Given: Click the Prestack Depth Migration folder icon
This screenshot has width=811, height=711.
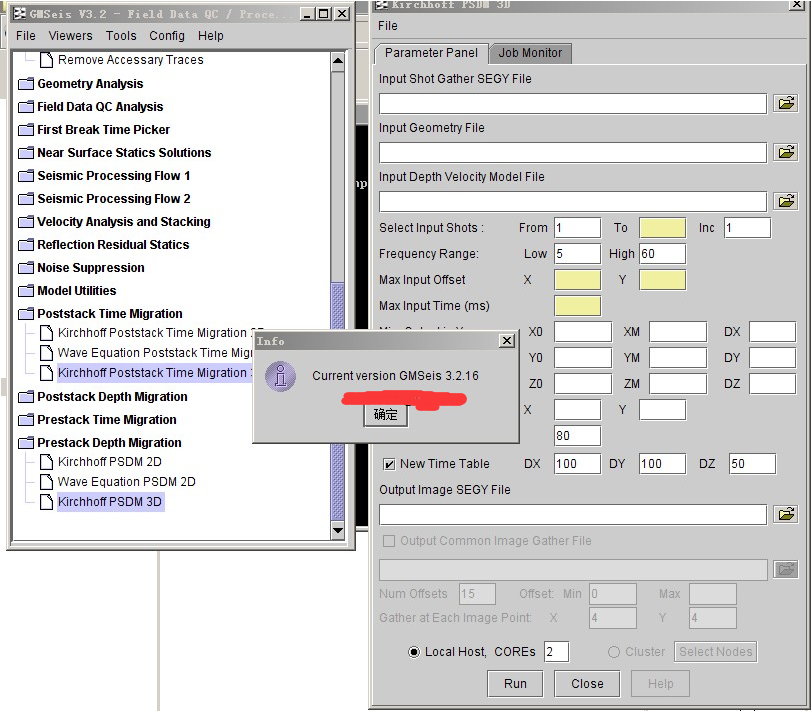Looking at the screenshot, I should click(26, 443).
